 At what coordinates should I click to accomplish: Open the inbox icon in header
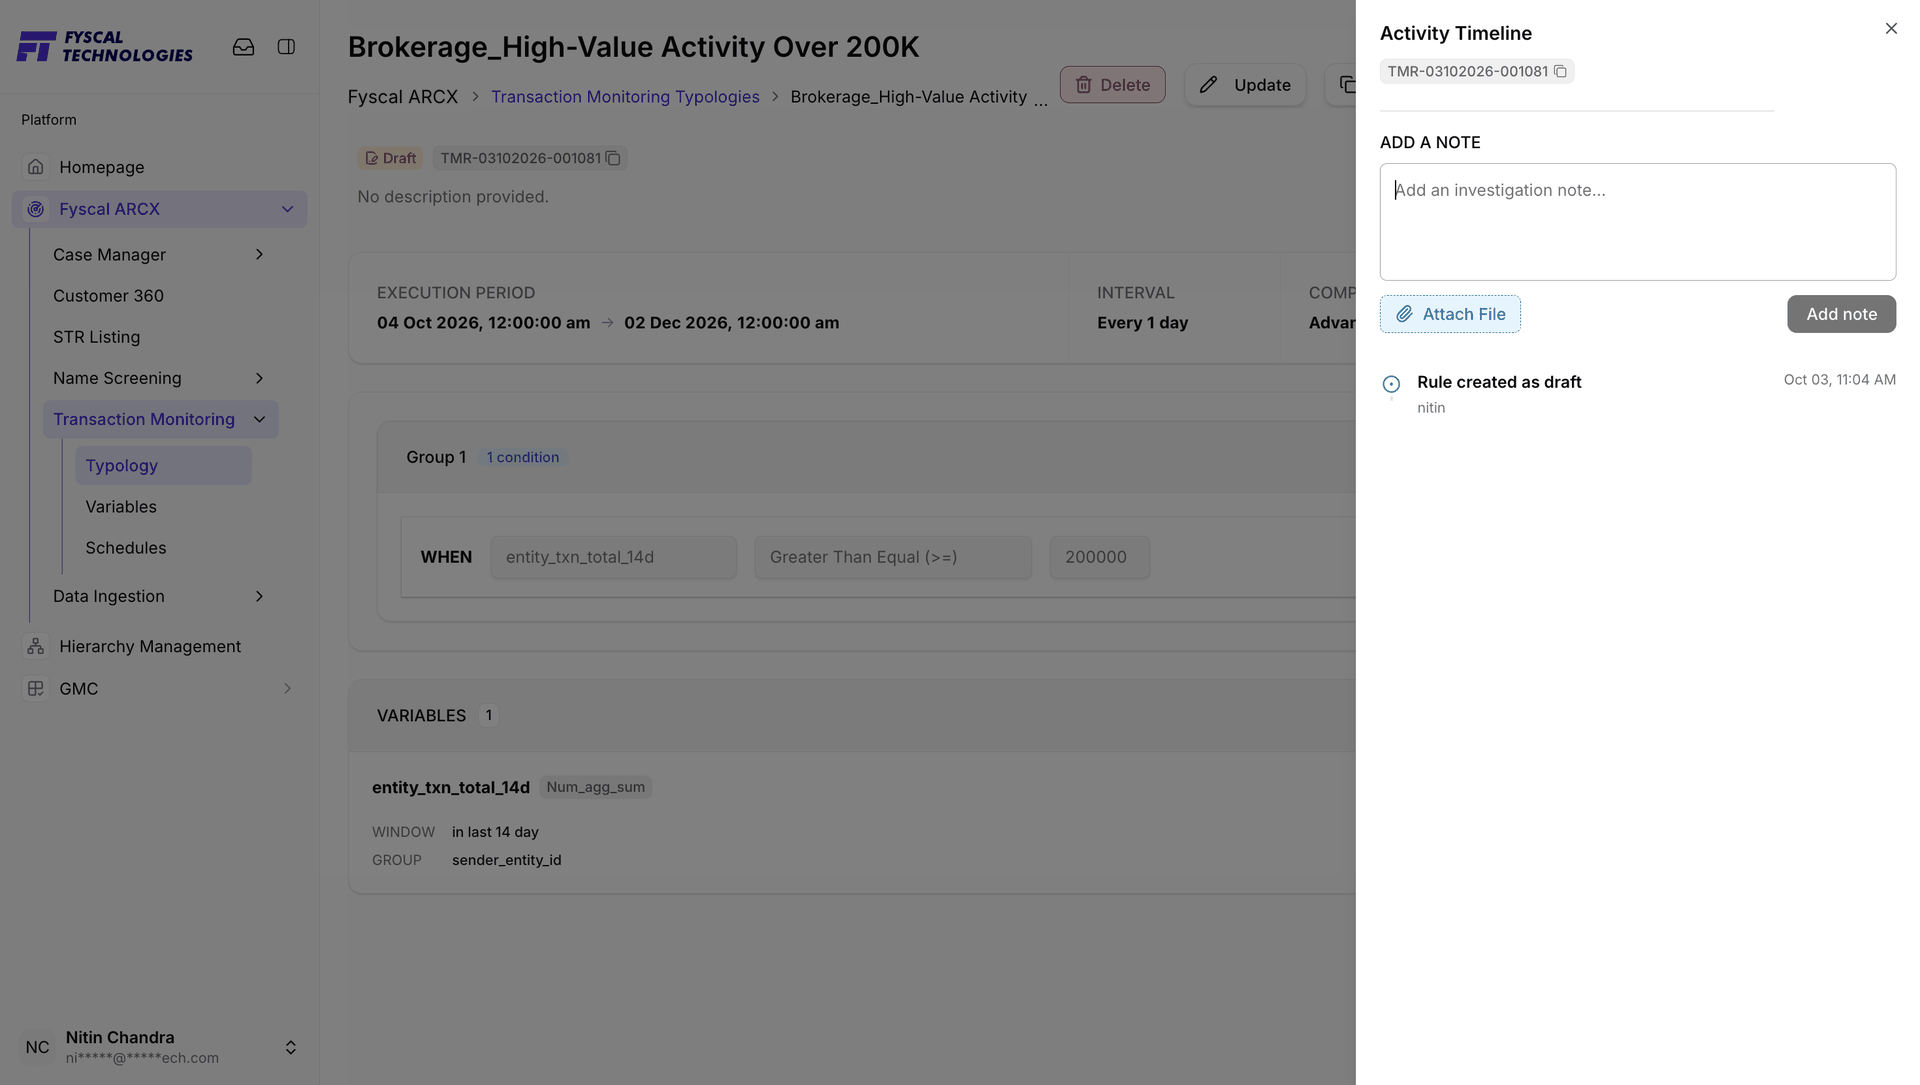(243, 47)
